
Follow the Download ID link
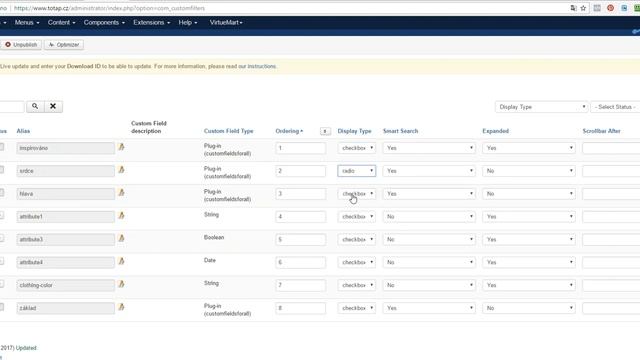84,66
